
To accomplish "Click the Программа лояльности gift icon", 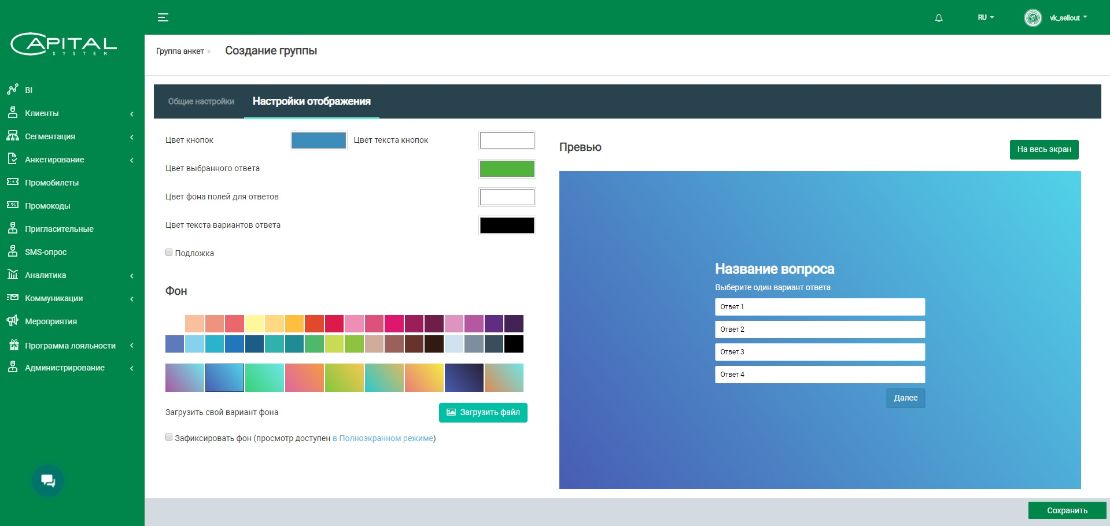I will pyautogui.click(x=12, y=345).
